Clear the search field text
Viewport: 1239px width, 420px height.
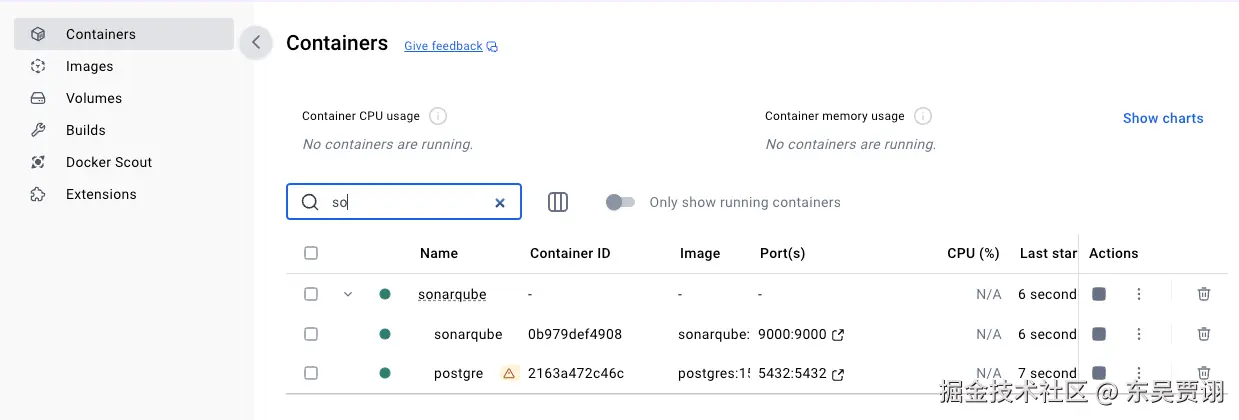point(500,202)
